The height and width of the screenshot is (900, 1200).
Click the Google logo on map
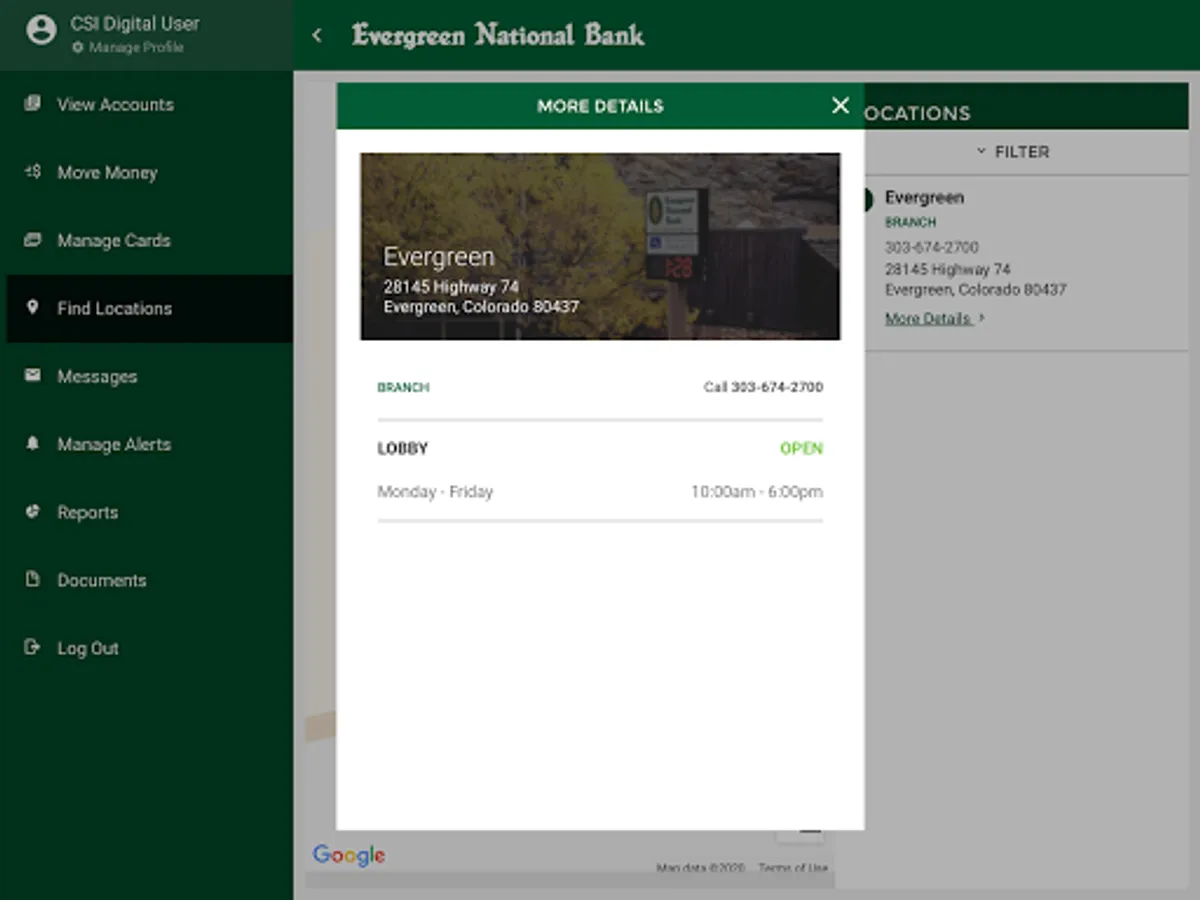coord(349,855)
